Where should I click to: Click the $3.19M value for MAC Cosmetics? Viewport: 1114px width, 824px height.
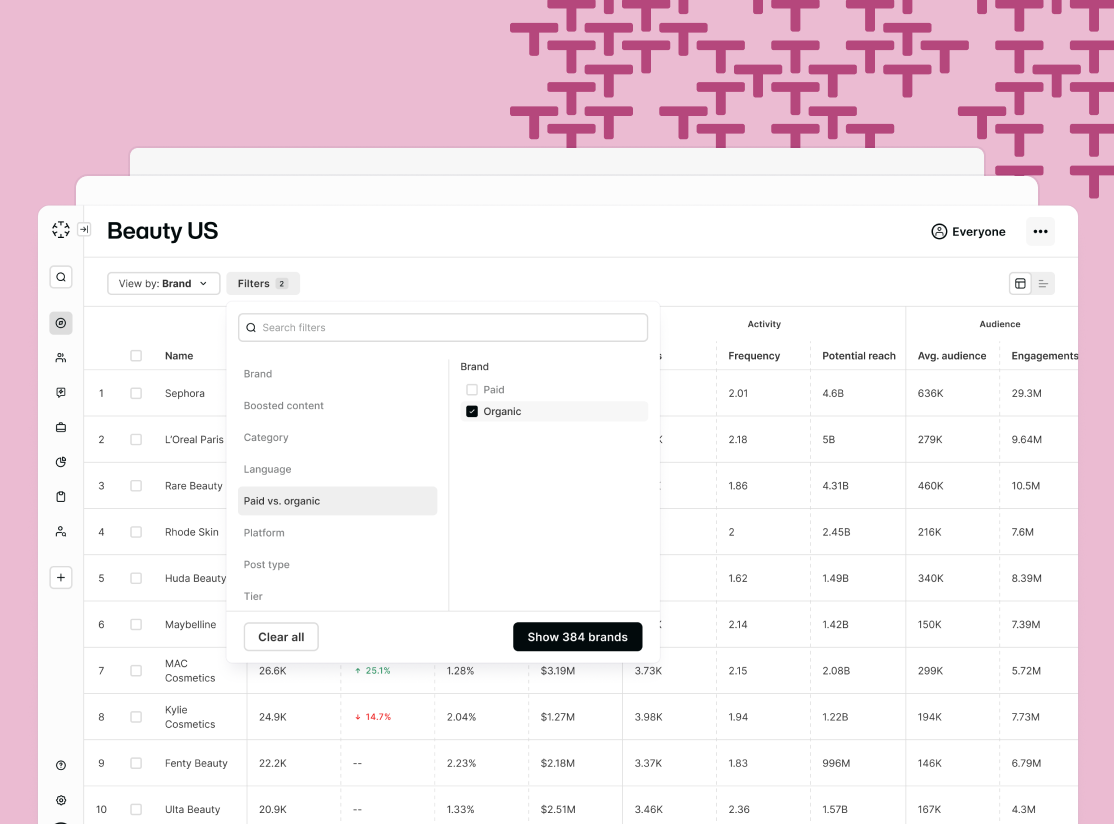[x=558, y=671]
